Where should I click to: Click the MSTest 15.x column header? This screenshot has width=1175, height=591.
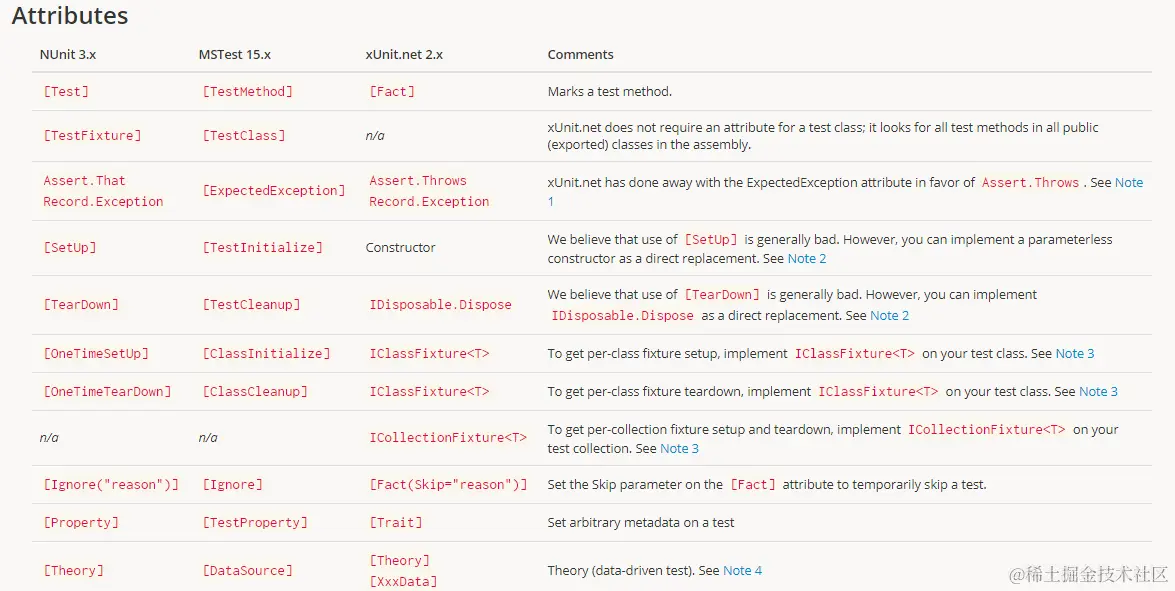coord(235,55)
